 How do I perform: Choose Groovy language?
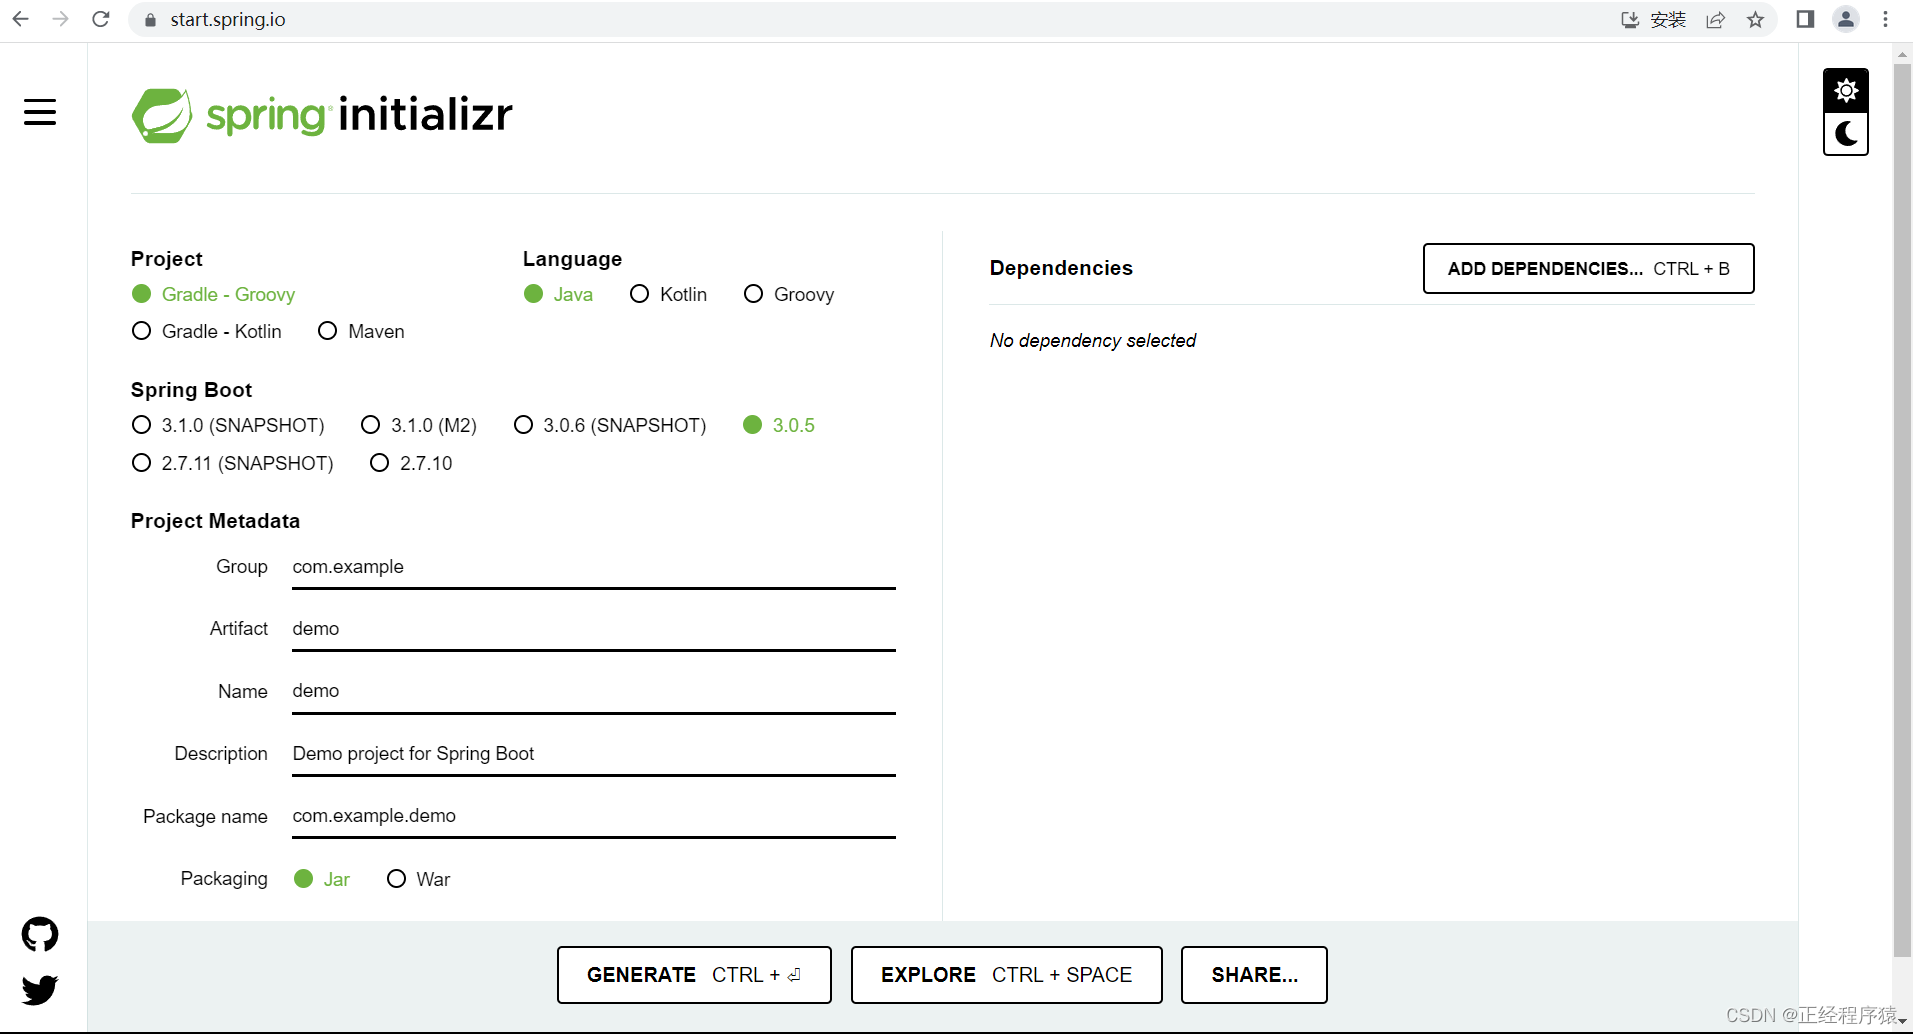coord(789,294)
